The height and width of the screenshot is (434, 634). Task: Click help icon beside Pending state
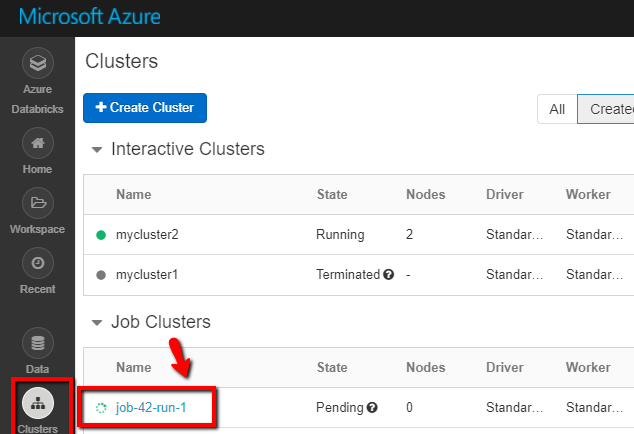pyautogui.click(x=372, y=408)
